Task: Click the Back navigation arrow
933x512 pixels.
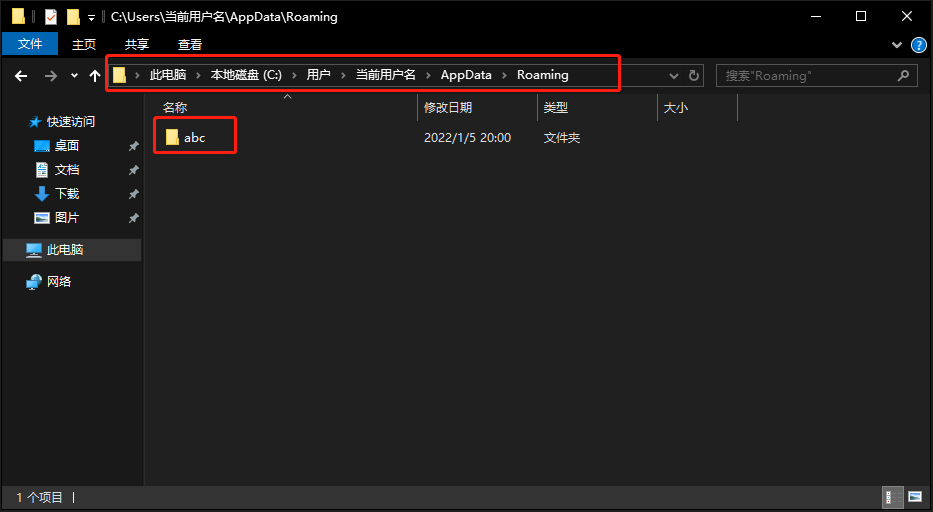Action: tap(20, 75)
